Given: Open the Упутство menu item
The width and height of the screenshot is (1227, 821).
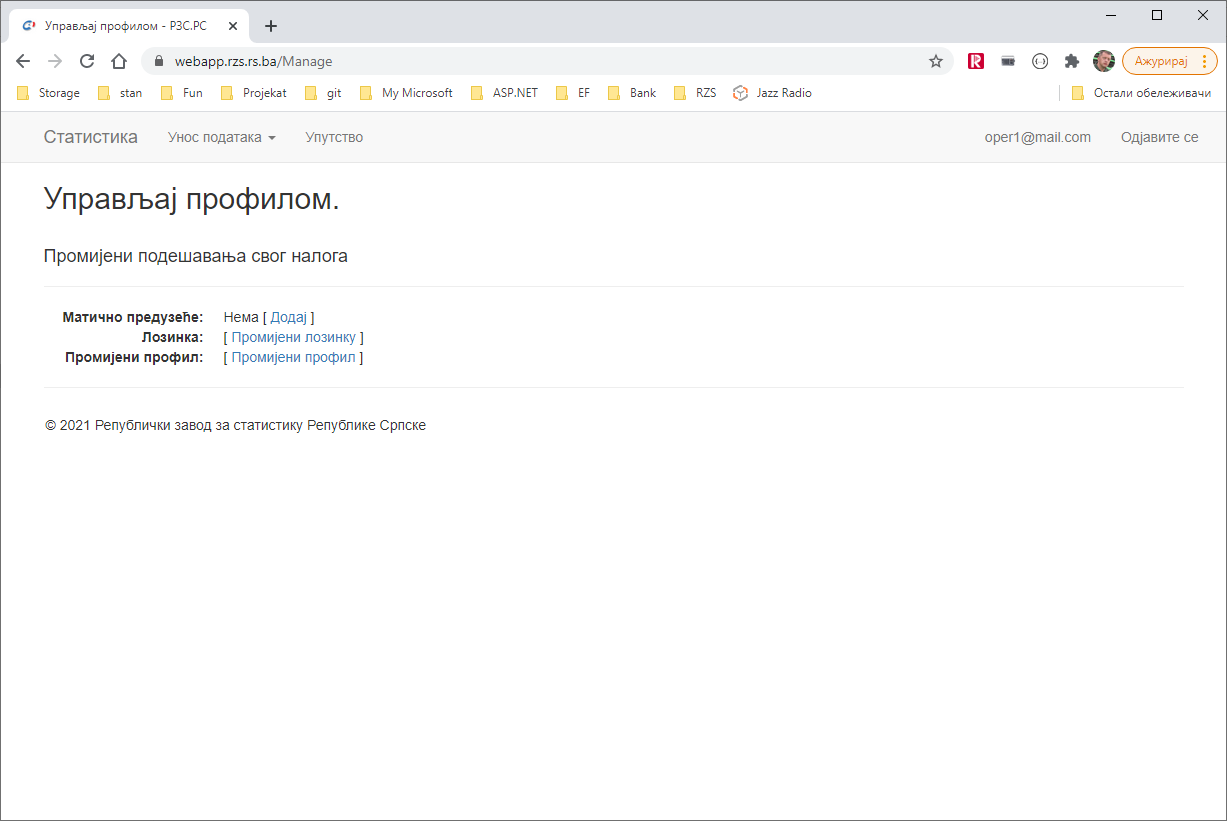Looking at the screenshot, I should click(x=334, y=137).
